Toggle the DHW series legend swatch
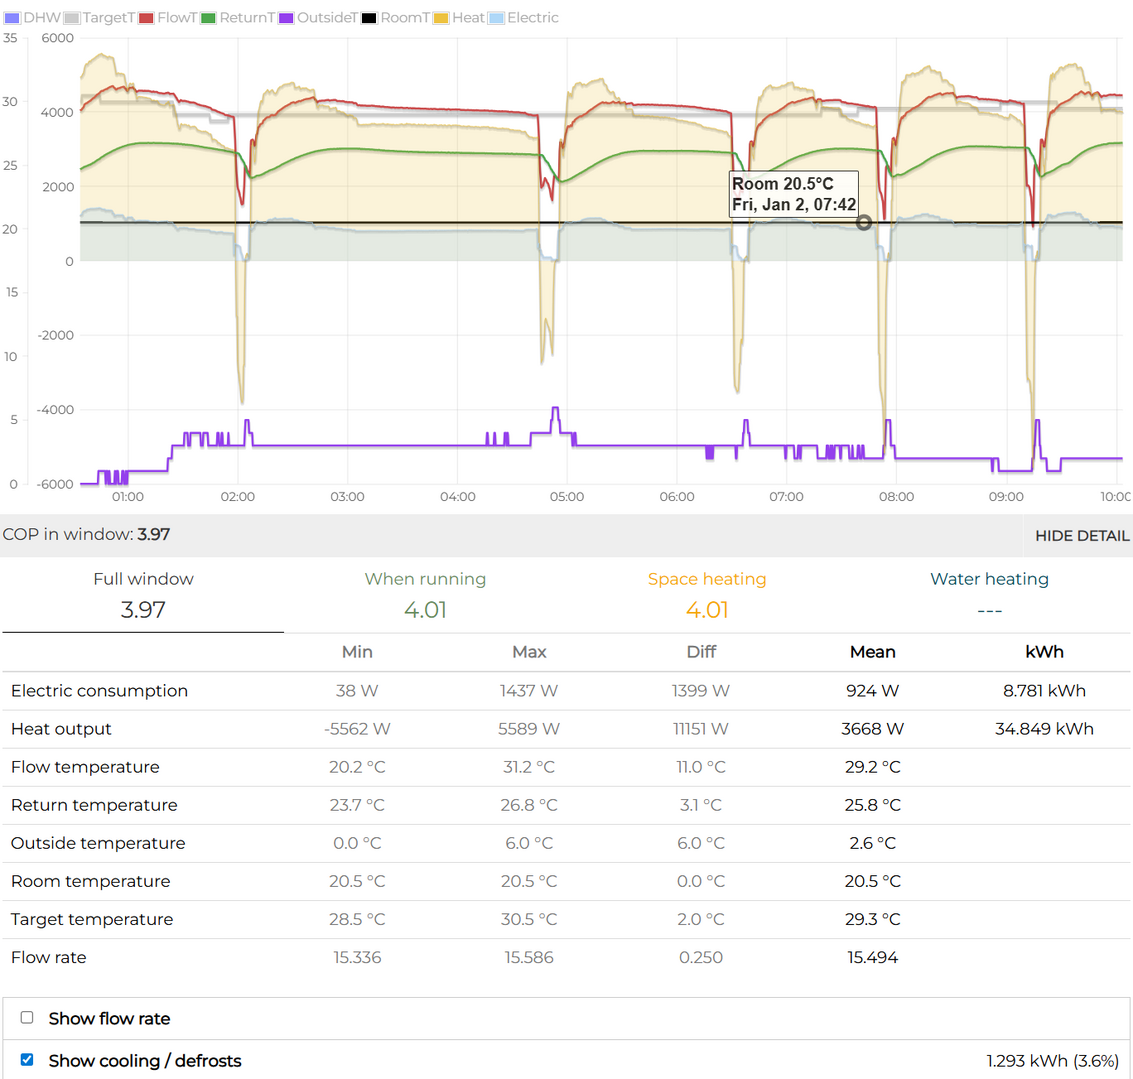 pyautogui.click(x=12, y=18)
